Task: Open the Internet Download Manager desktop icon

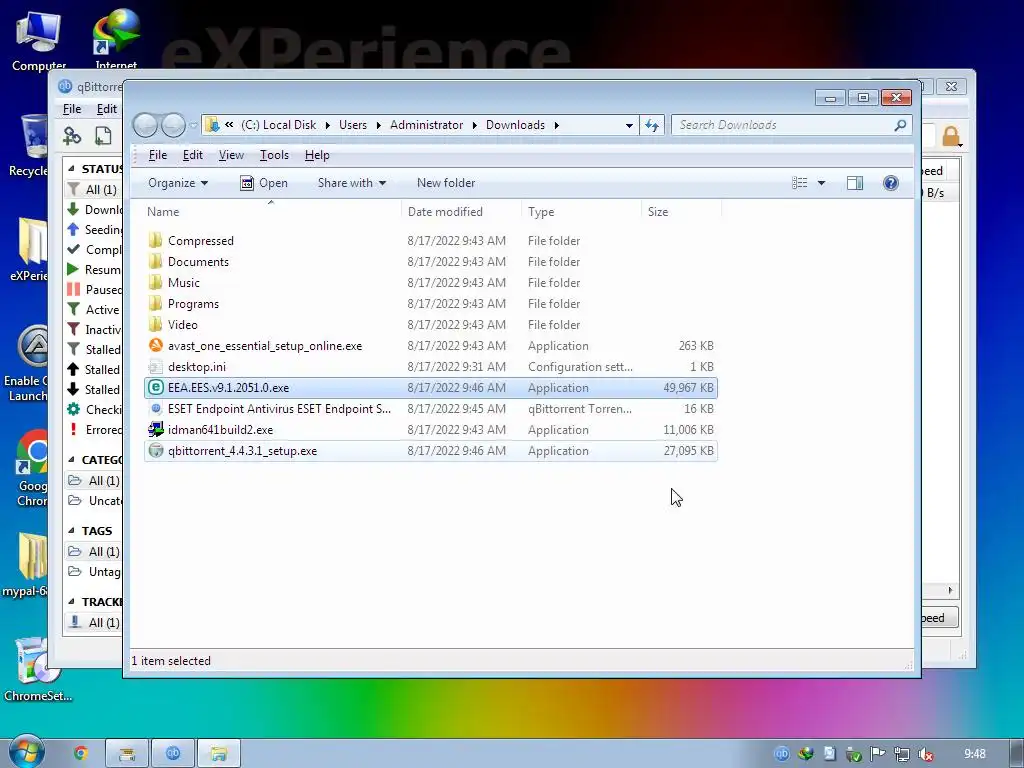Action: click(116, 39)
